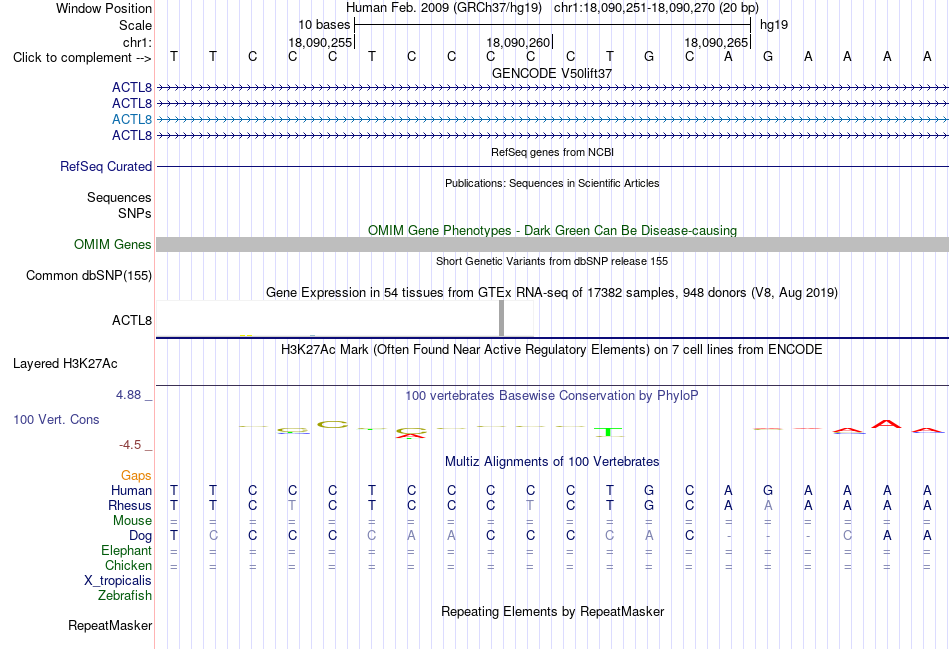Image resolution: width=950 pixels, height=649 pixels.
Task: Open the RefSeq Curated track label
Action: tap(105, 166)
